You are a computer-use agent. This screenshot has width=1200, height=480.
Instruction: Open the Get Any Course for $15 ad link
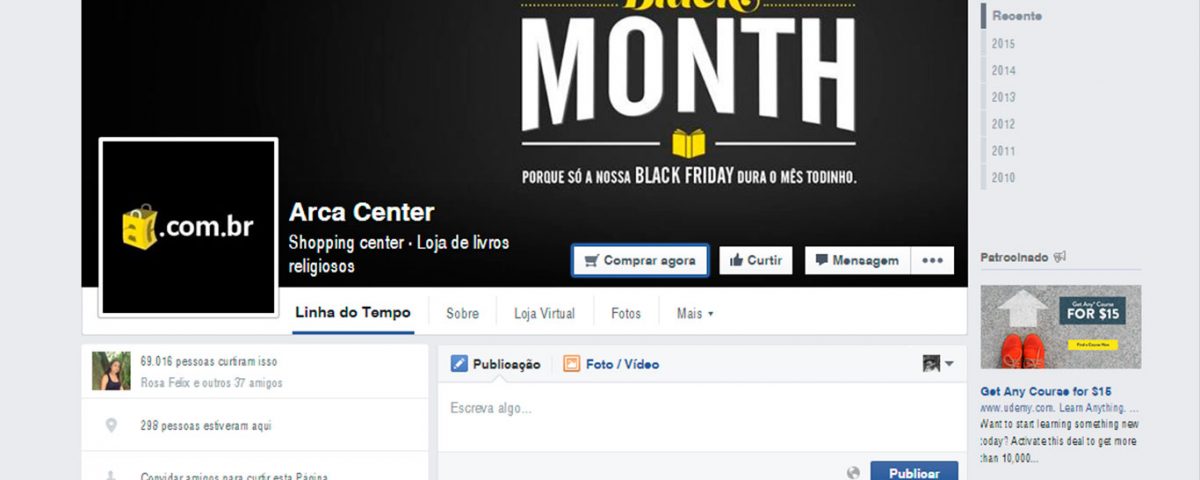(1046, 391)
